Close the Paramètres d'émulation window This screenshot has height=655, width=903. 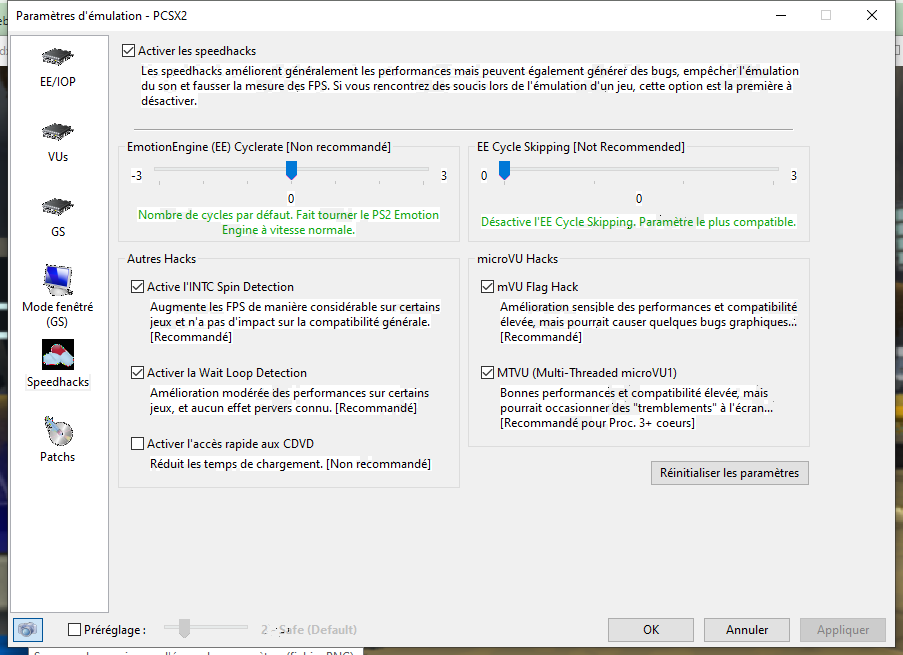click(x=873, y=15)
